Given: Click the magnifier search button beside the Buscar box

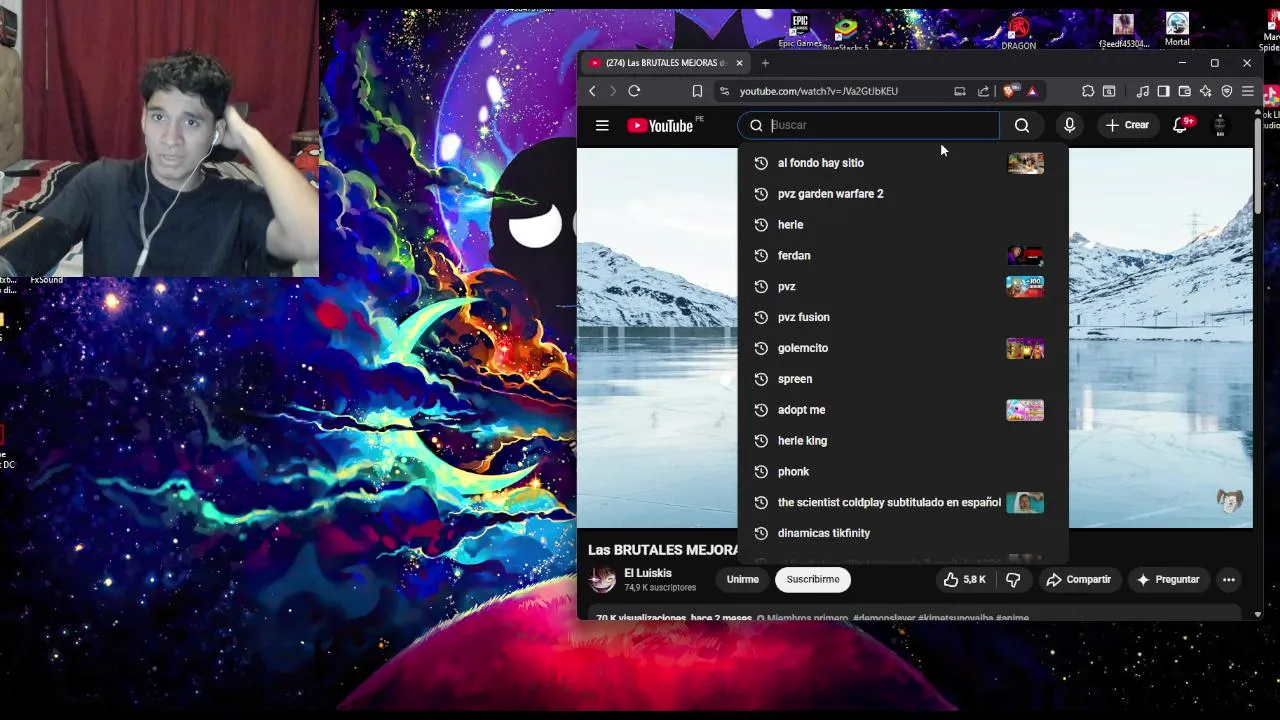Looking at the screenshot, I should [1022, 125].
